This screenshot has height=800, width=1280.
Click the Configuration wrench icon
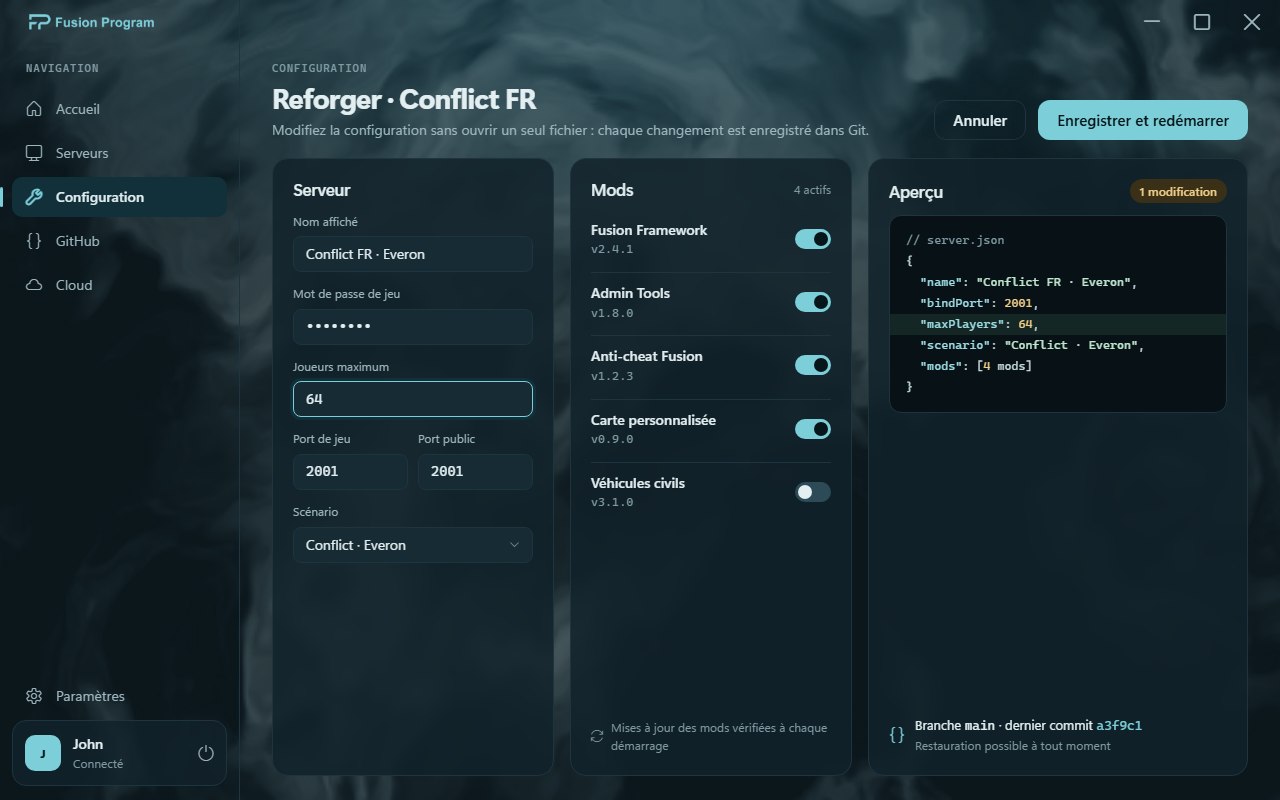34,197
